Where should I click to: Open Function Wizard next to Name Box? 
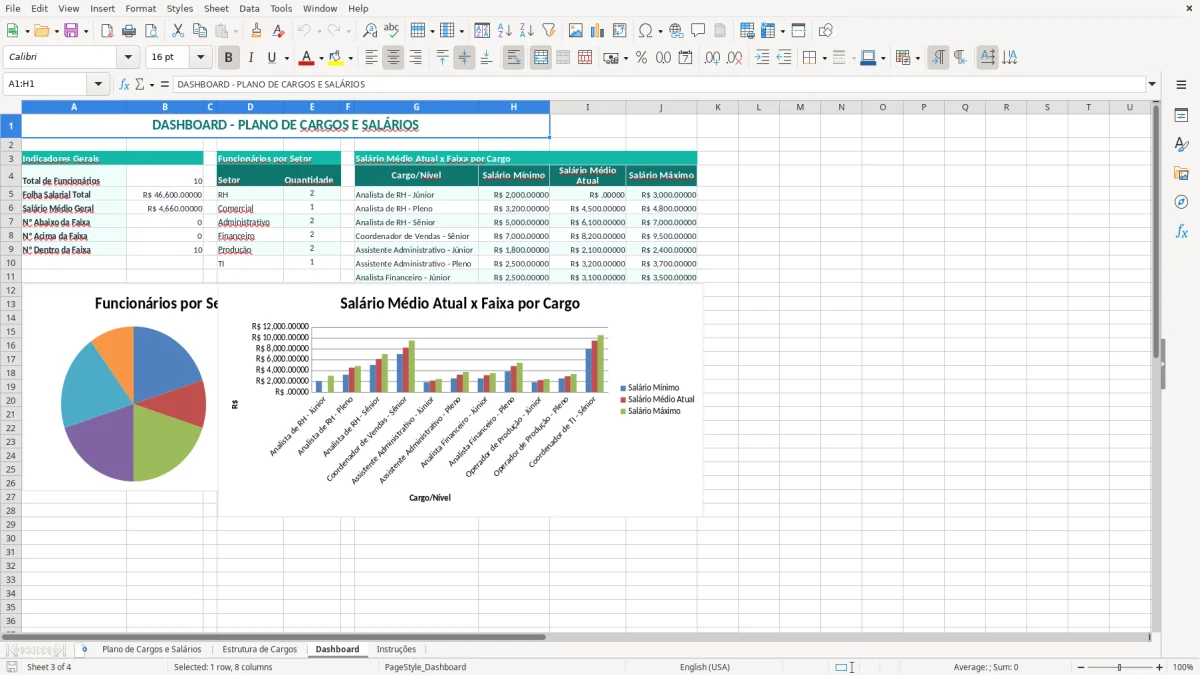coord(125,84)
